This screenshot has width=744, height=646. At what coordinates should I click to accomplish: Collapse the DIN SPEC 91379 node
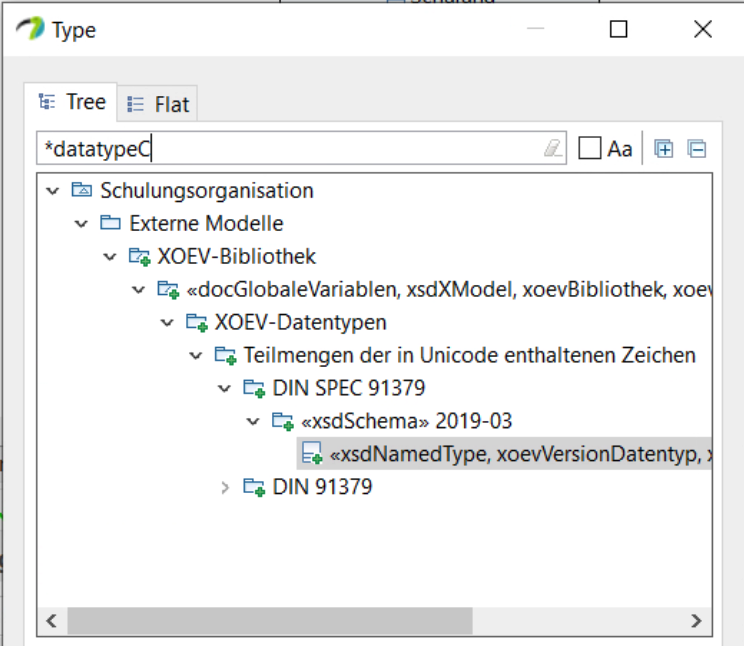coord(224,389)
